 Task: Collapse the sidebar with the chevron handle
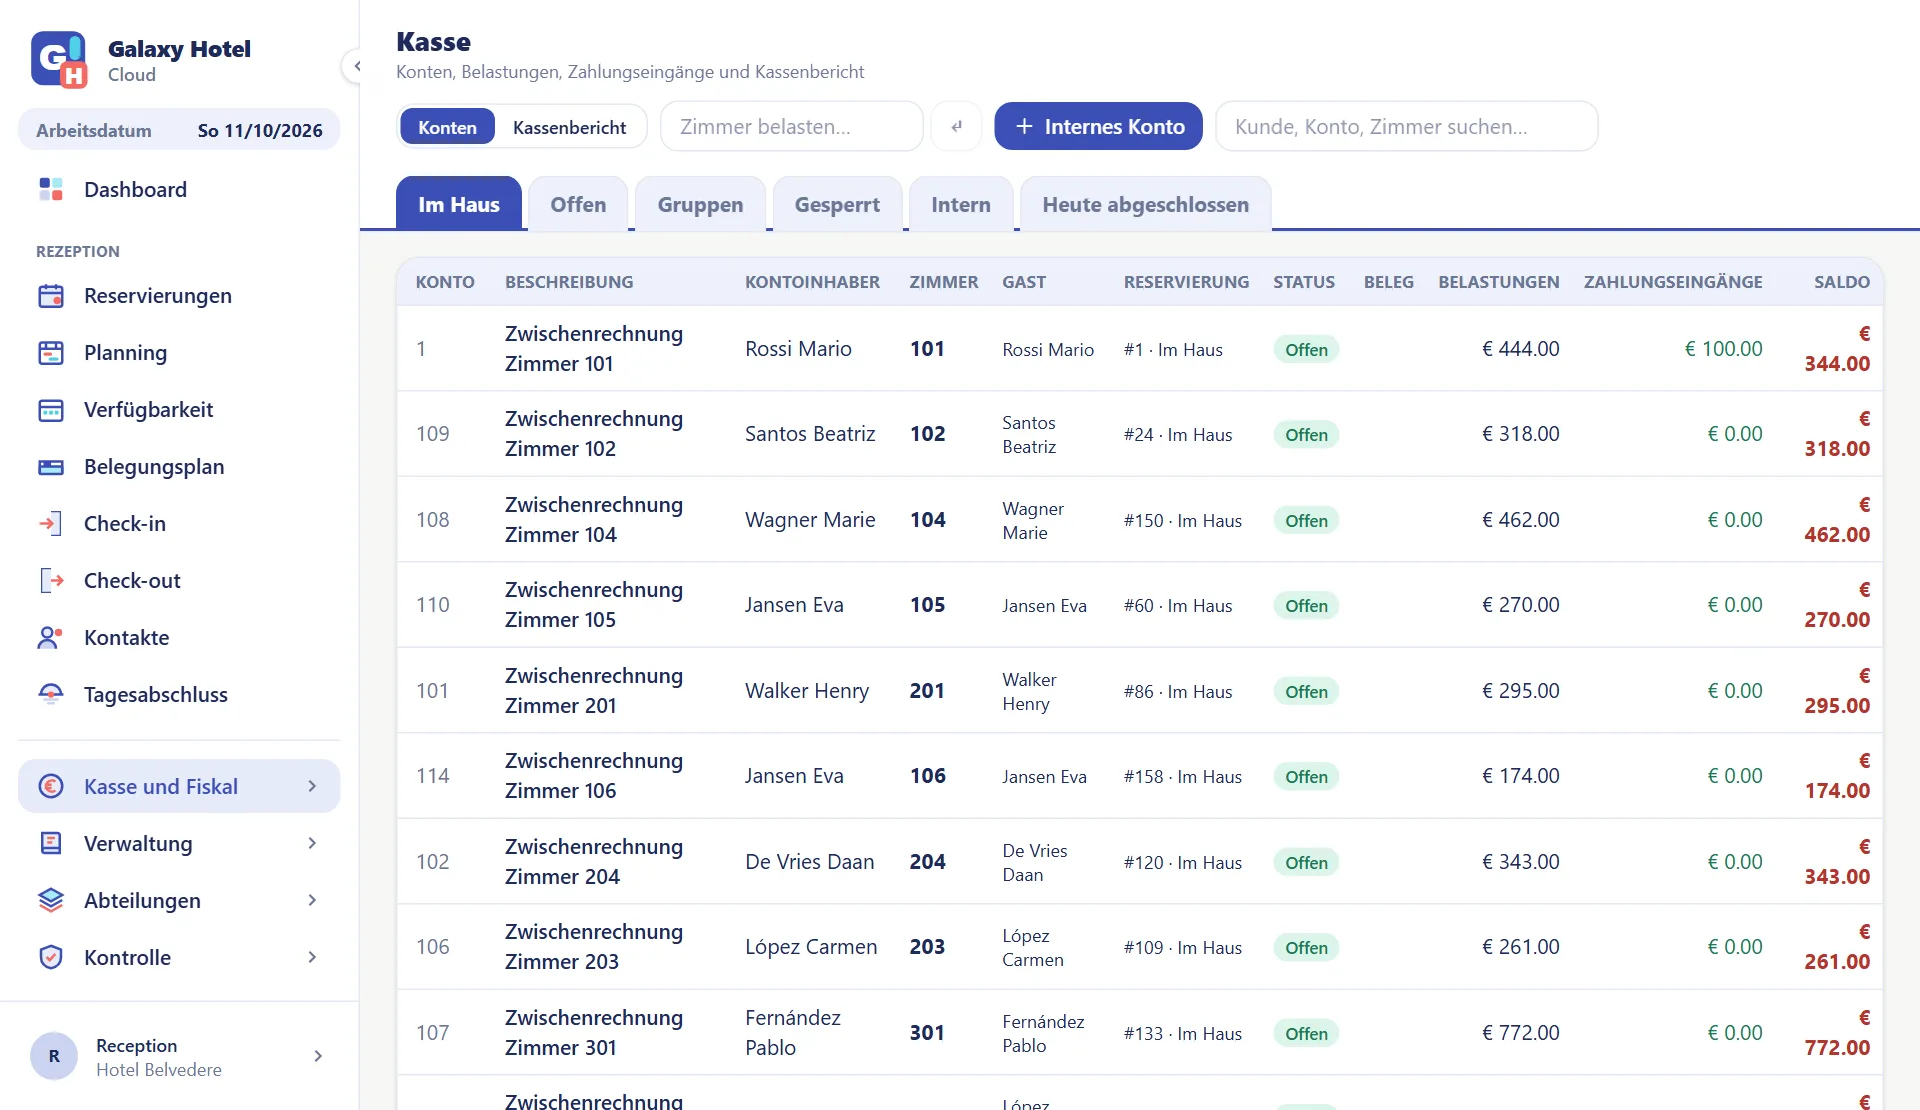click(x=356, y=66)
